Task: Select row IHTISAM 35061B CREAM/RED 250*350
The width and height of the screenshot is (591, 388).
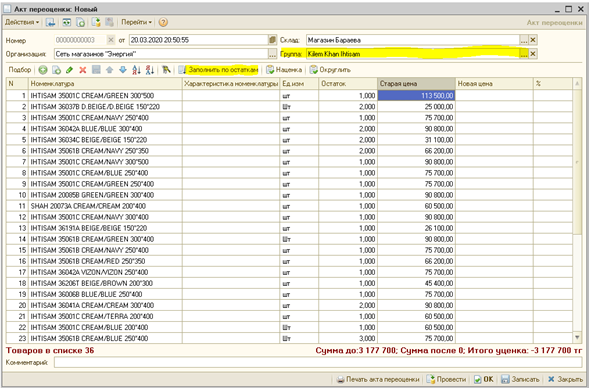Action: (289, 261)
